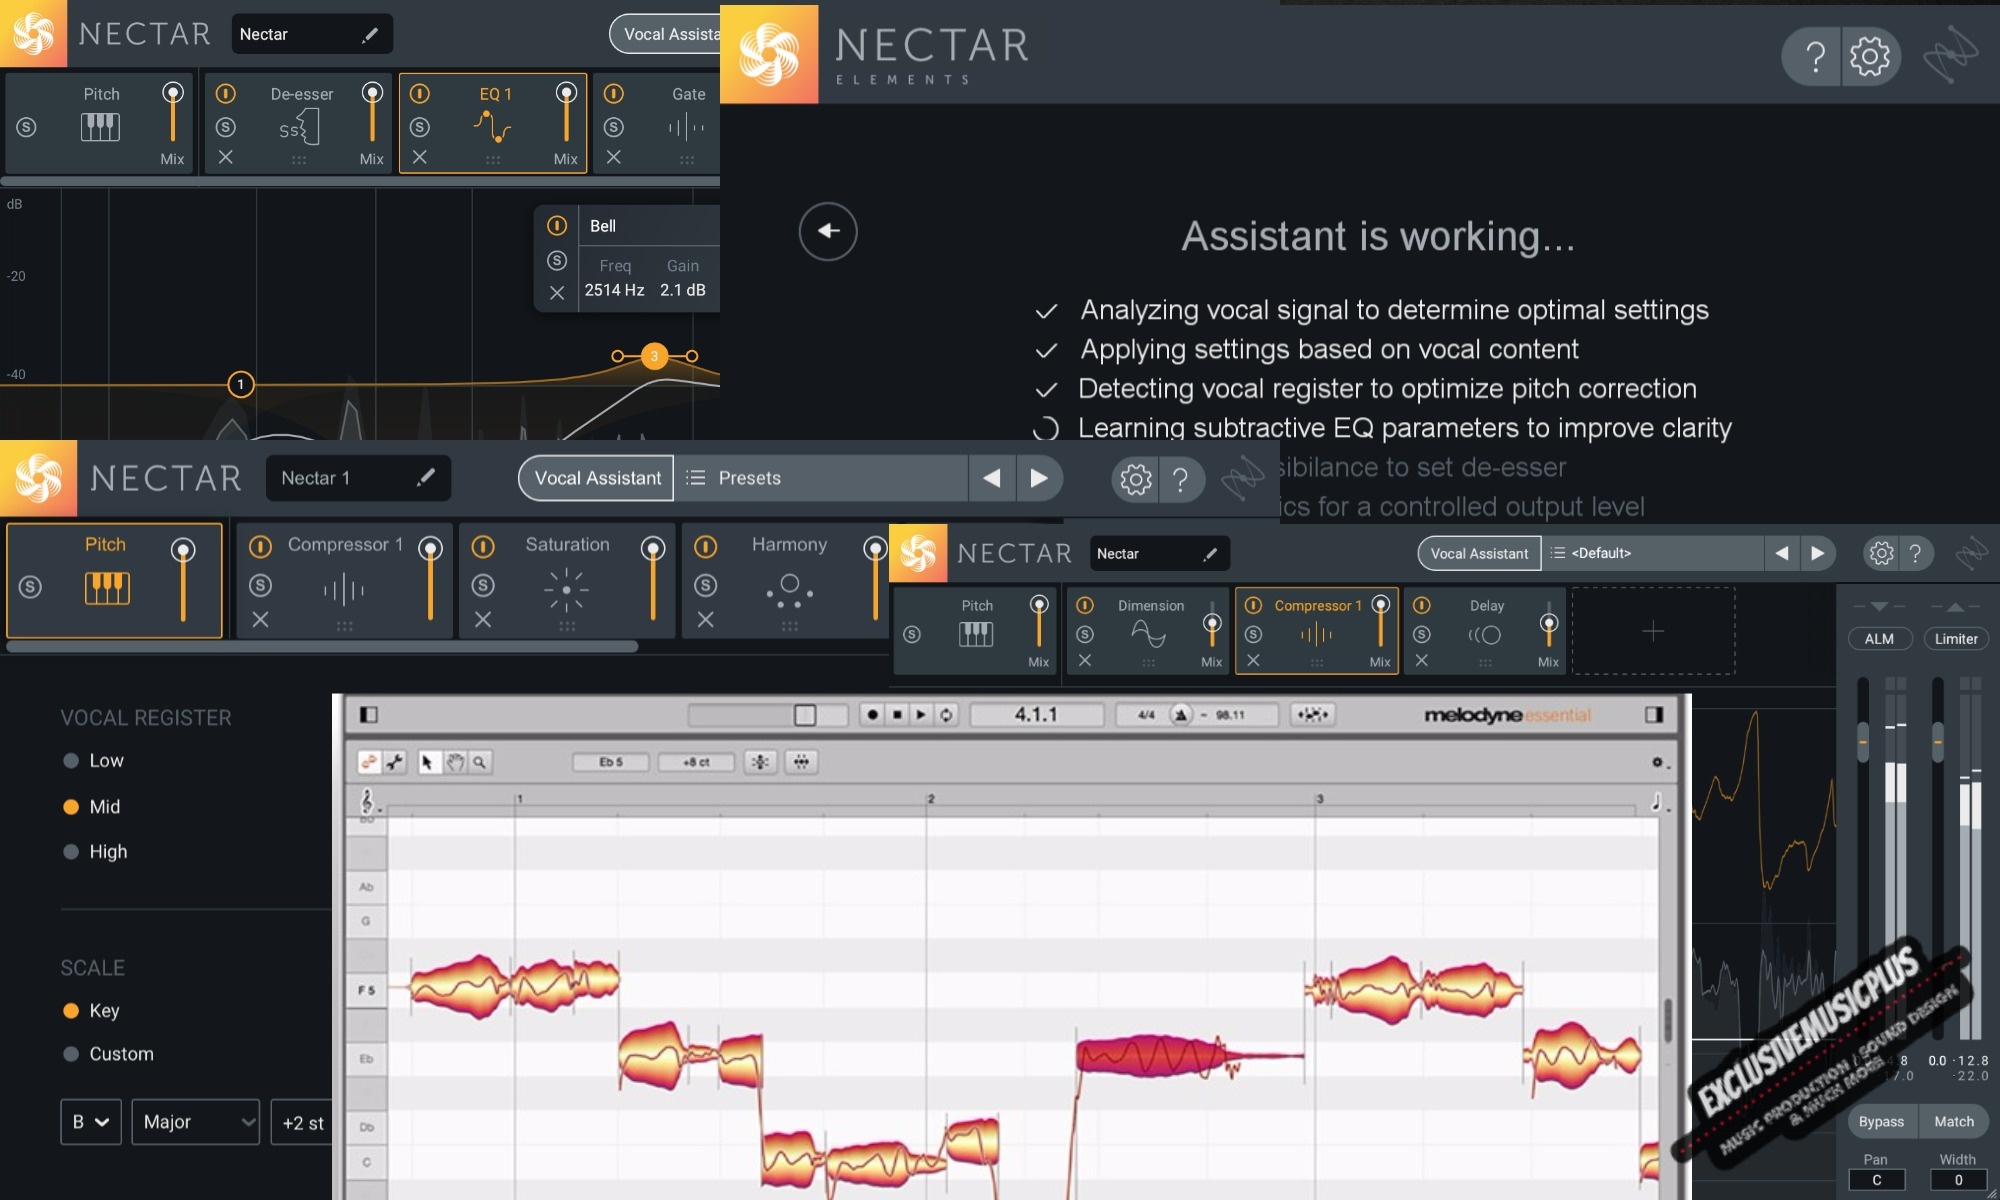This screenshot has width=2000, height=1200.
Task: Solo the Bell EQ band
Action: click(x=557, y=260)
